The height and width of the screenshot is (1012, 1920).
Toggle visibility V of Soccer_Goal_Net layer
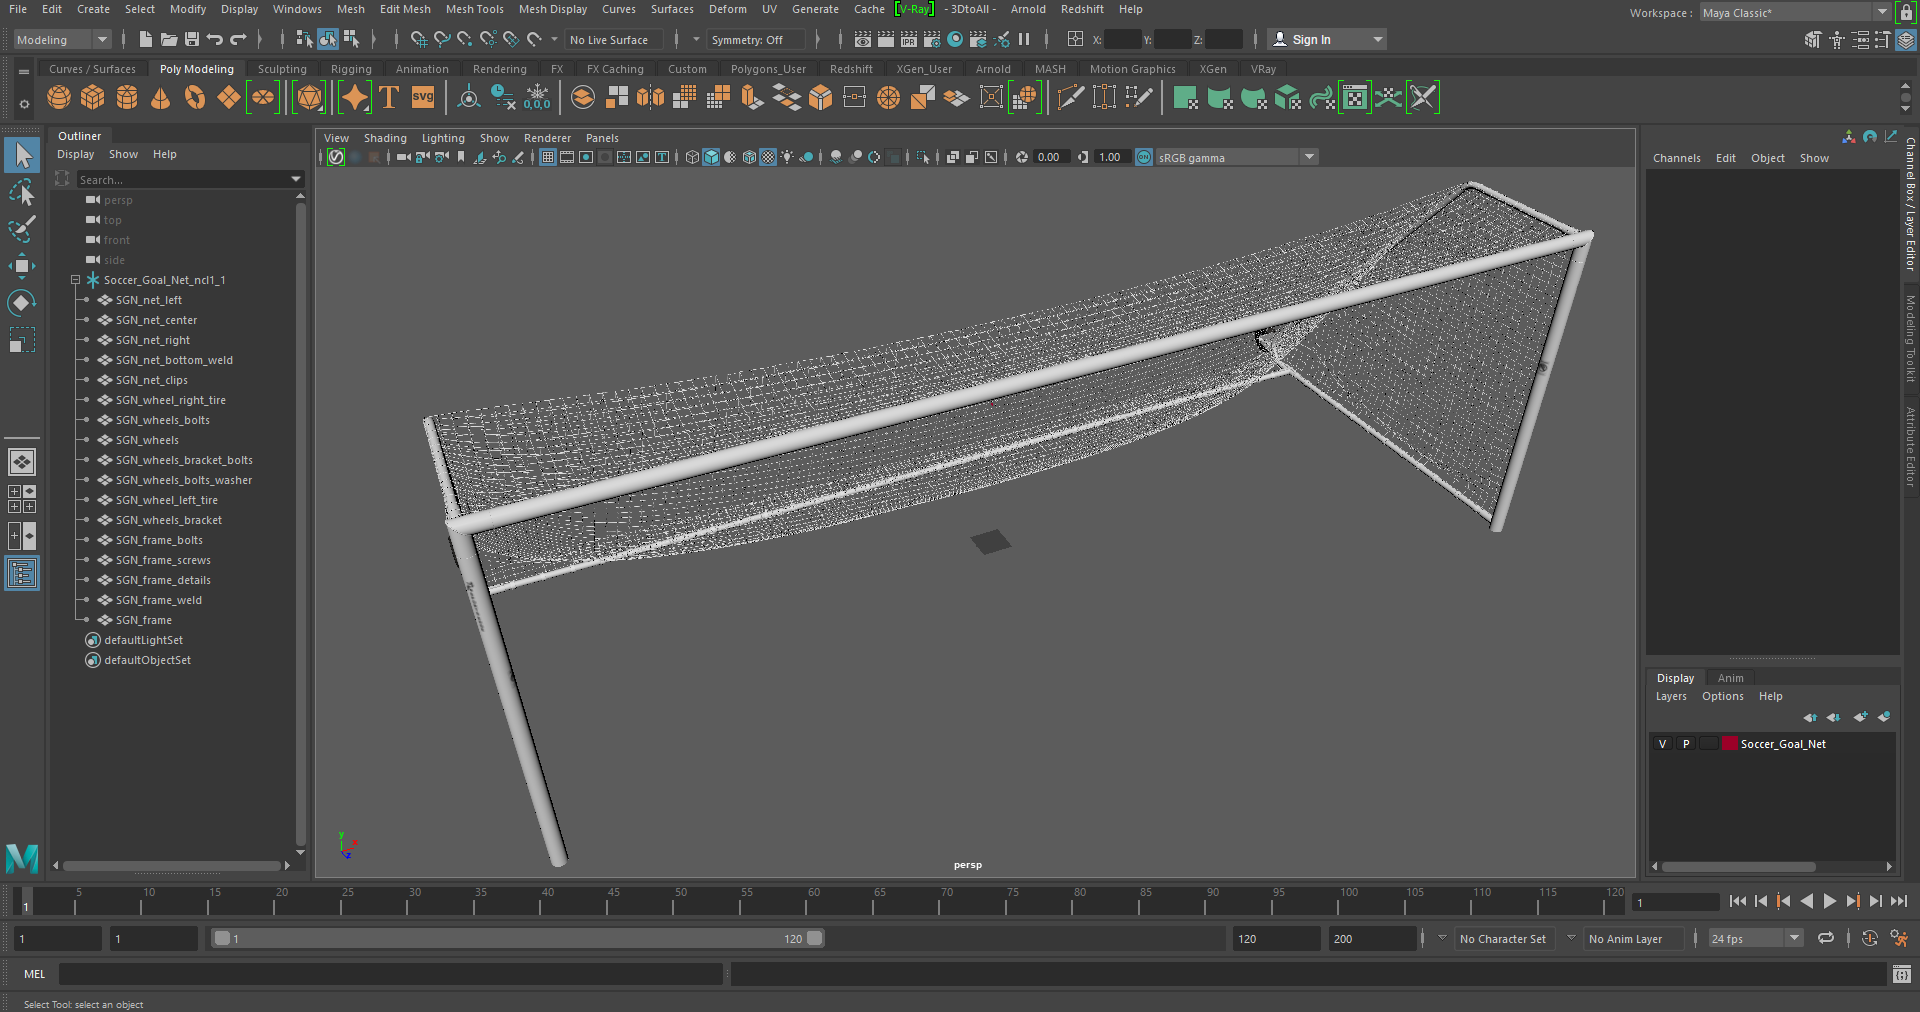pos(1662,744)
